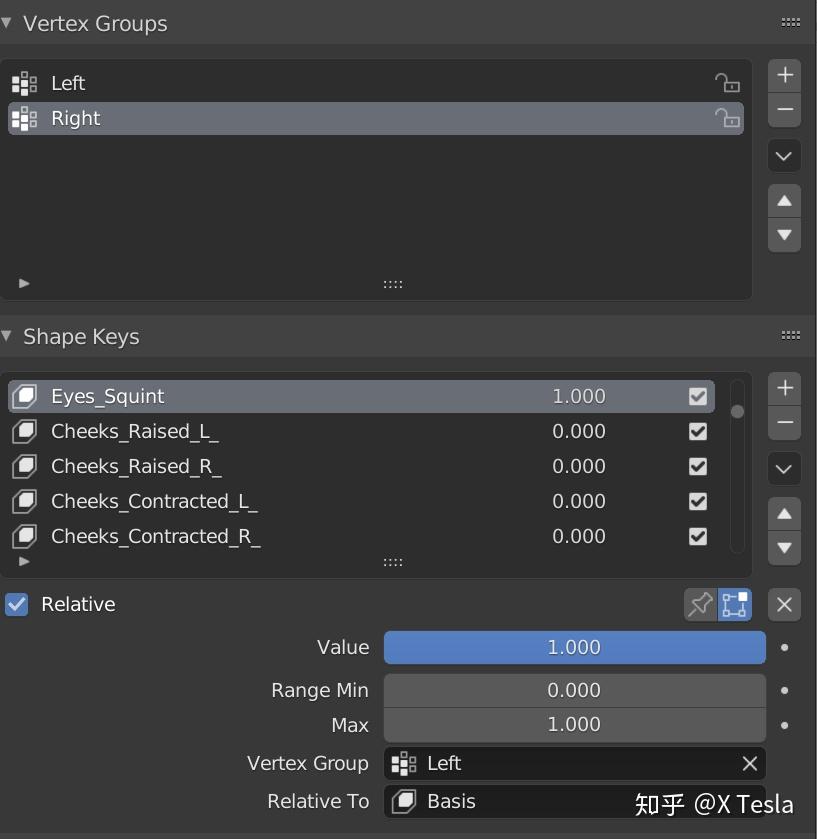Clear the Left vertex group assignment
This screenshot has width=817, height=839.
[750, 763]
